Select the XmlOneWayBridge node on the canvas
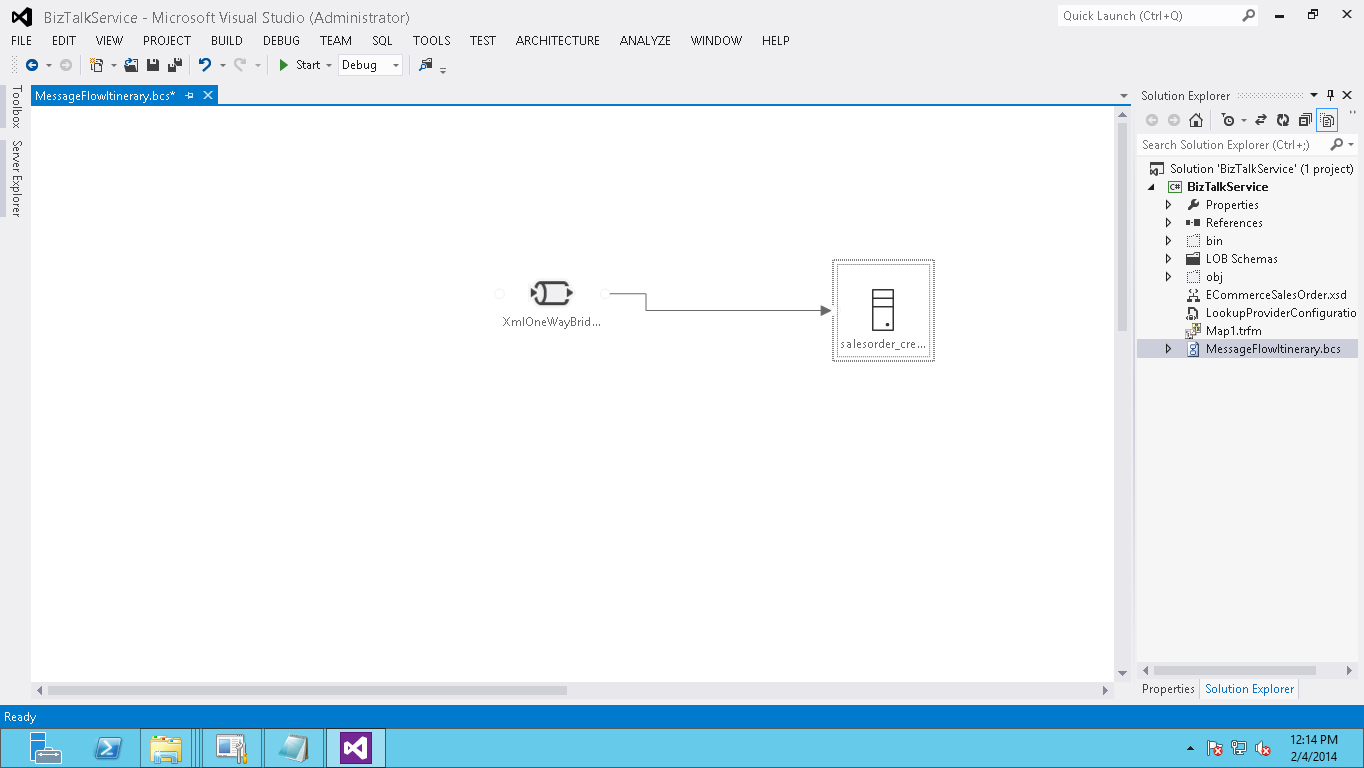 (552, 301)
